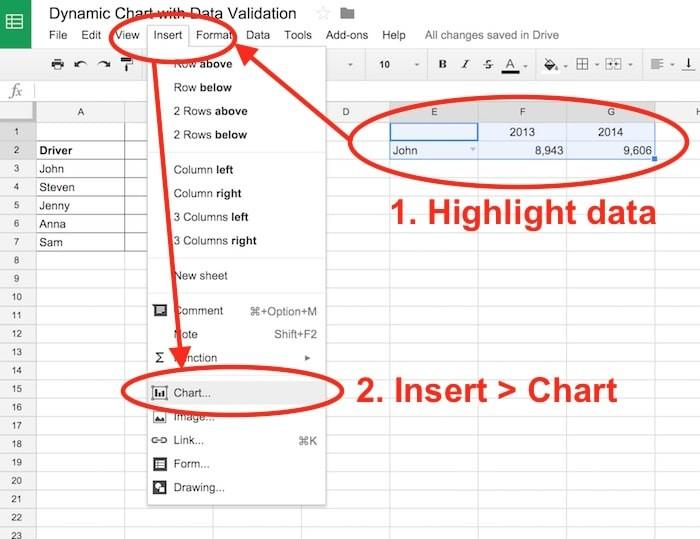Image resolution: width=700 pixels, height=539 pixels.
Task: Expand the horizontal align dropdown arrow
Action: point(672,65)
